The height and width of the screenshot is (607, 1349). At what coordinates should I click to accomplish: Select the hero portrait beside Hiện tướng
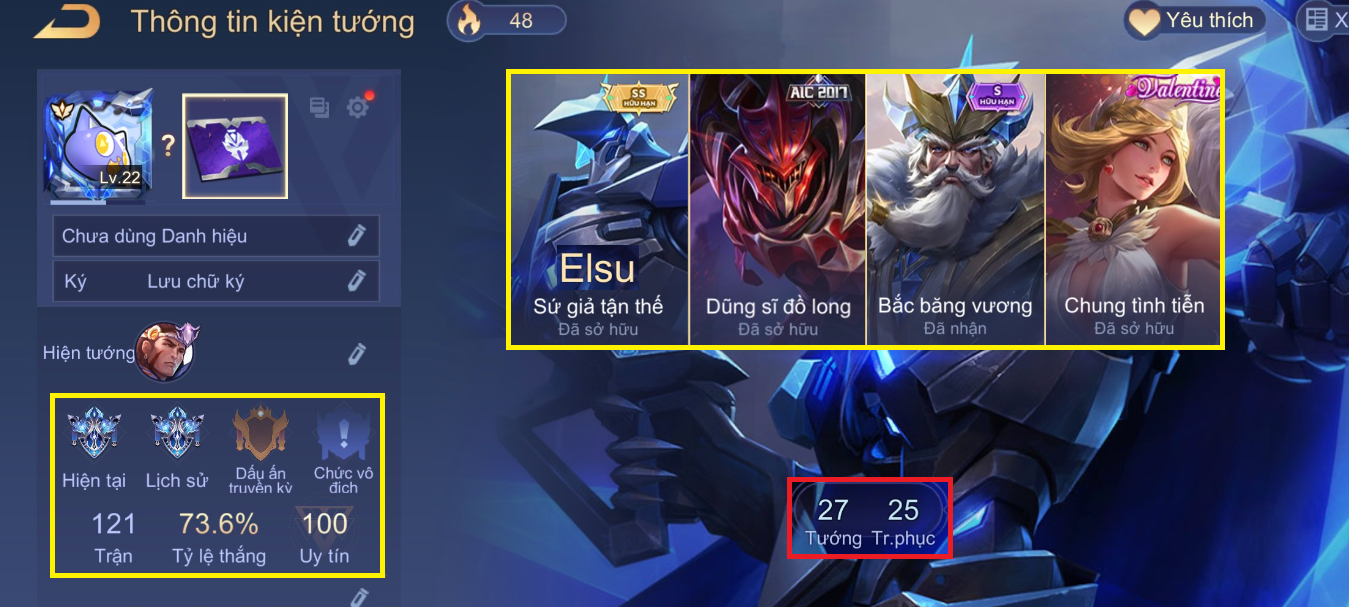pyautogui.click(x=167, y=351)
